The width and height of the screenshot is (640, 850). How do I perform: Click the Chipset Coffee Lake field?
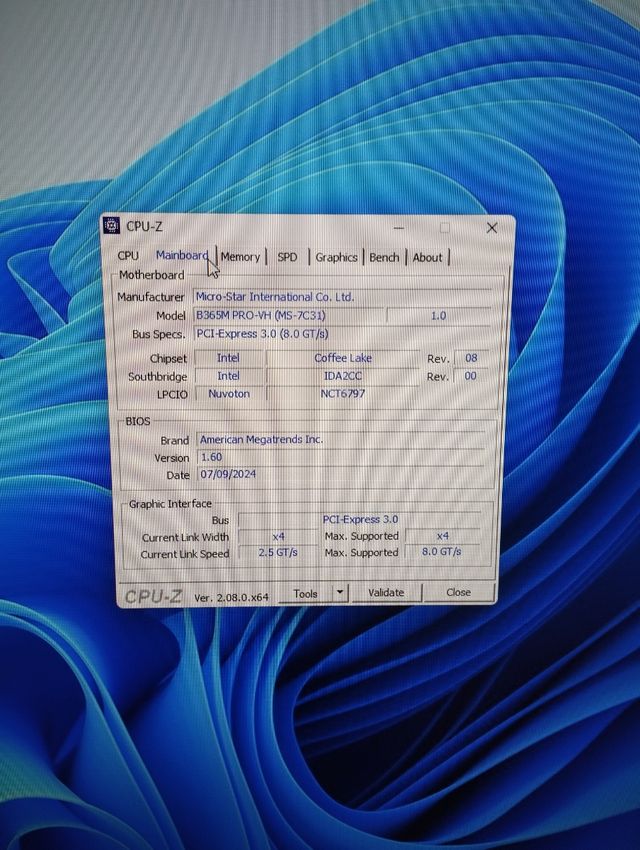pos(342,358)
